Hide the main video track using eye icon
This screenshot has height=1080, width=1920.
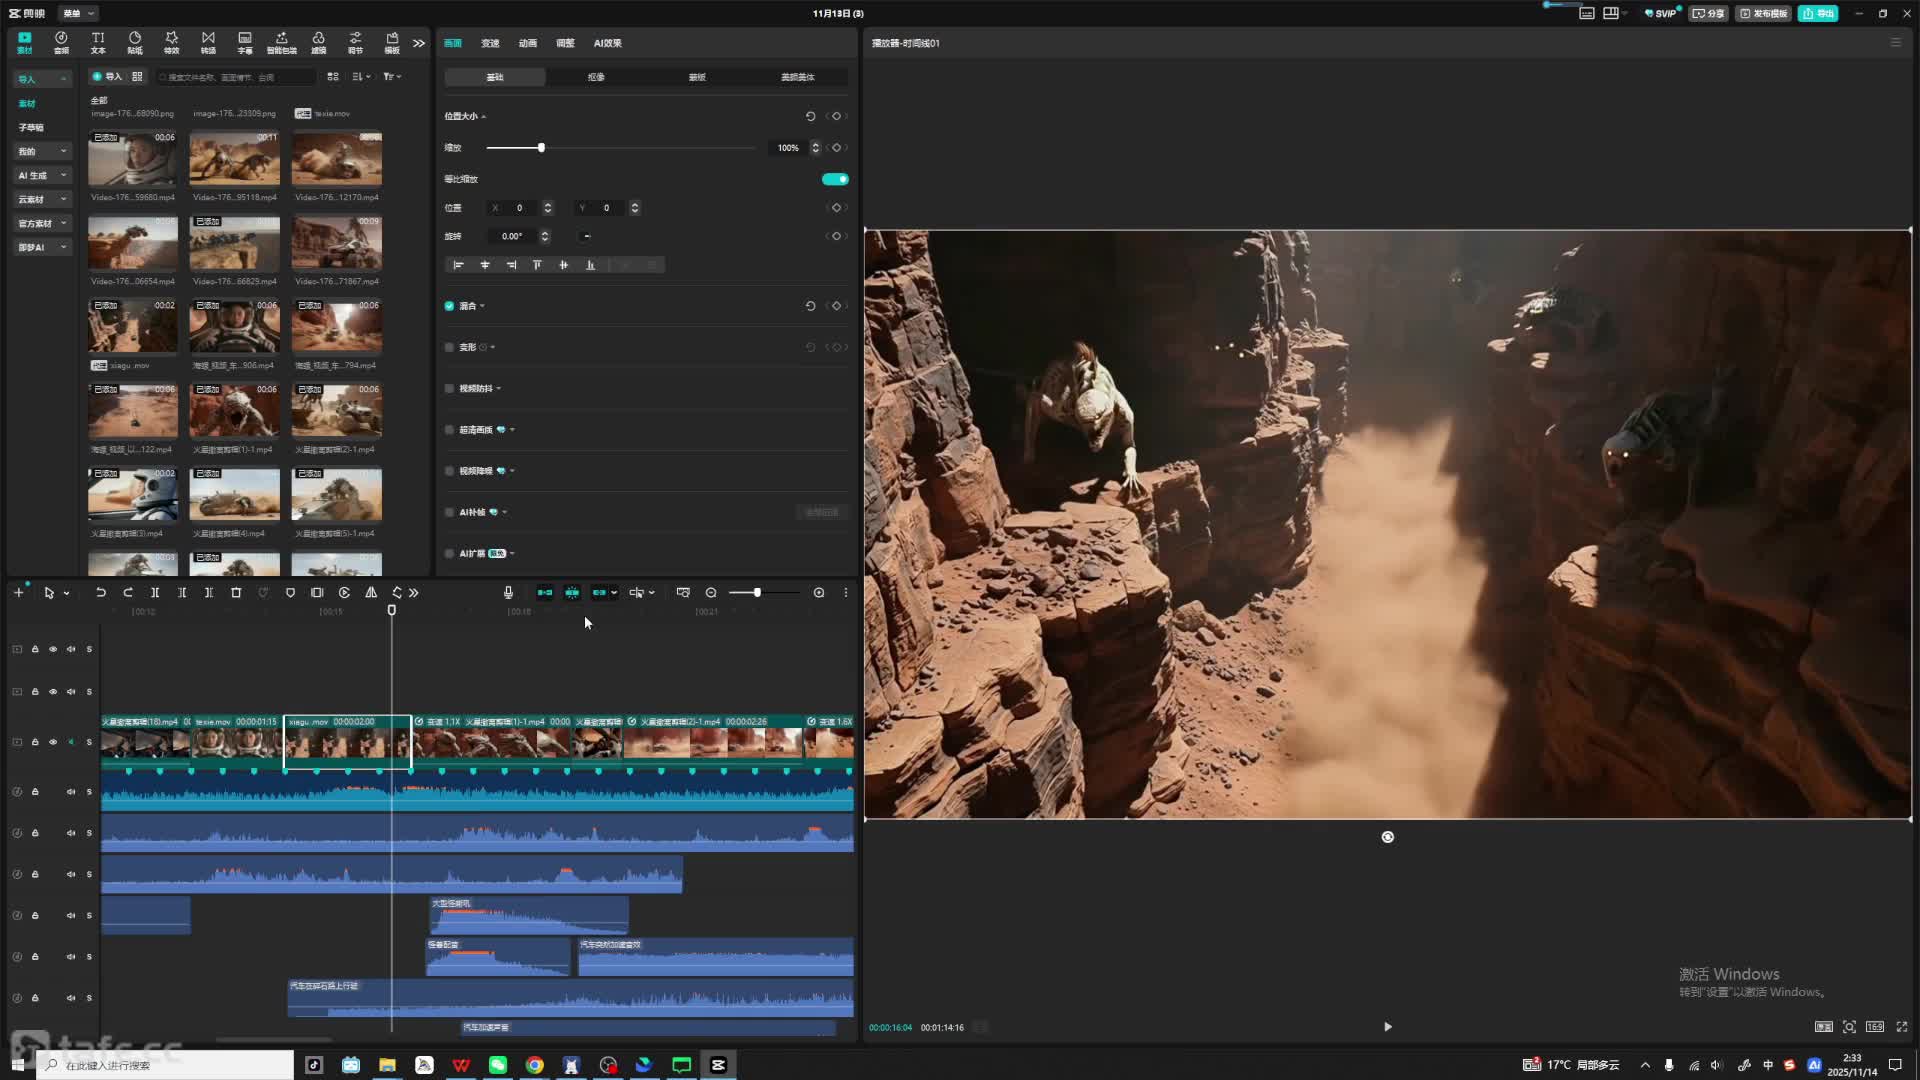coord(53,742)
